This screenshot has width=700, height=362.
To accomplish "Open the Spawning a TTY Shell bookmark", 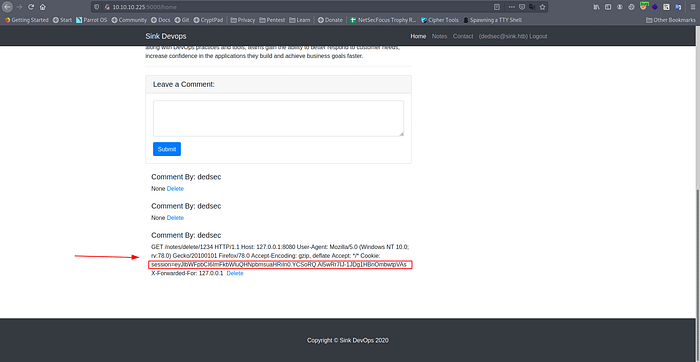I will pyautogui.click(x=492, y=20).
